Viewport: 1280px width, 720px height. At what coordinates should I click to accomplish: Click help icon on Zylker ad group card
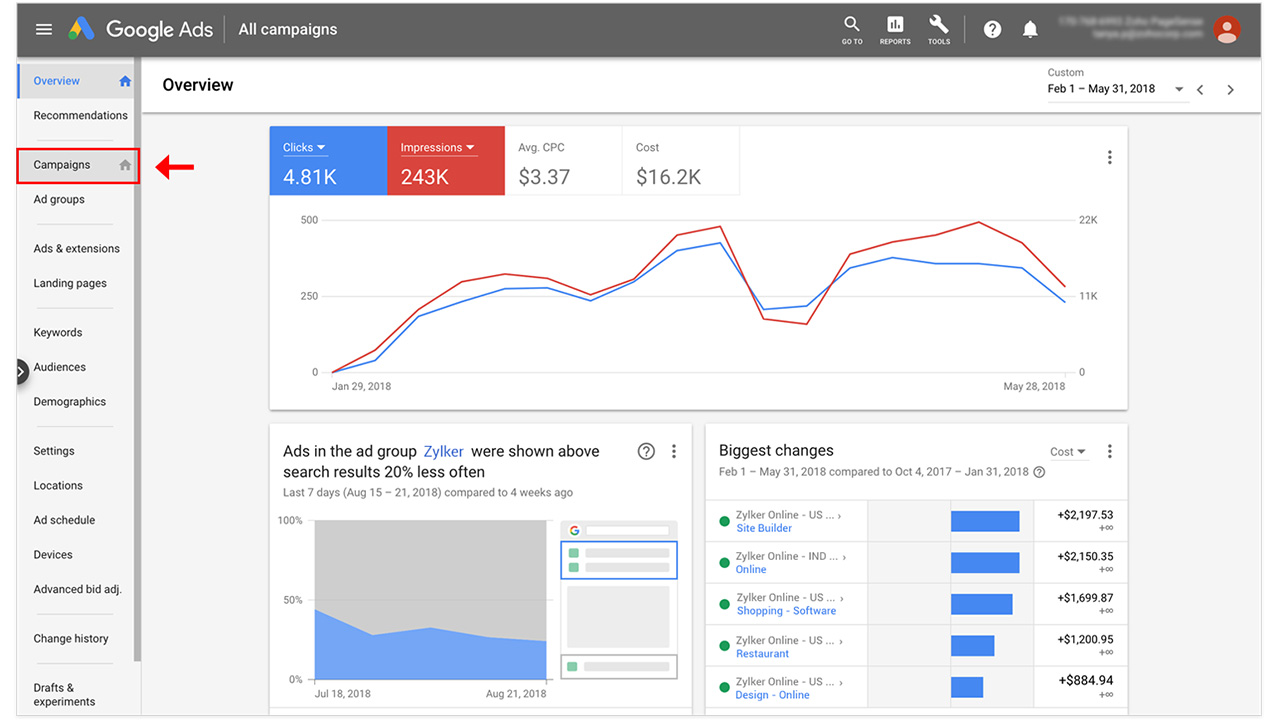click(646, 452)
